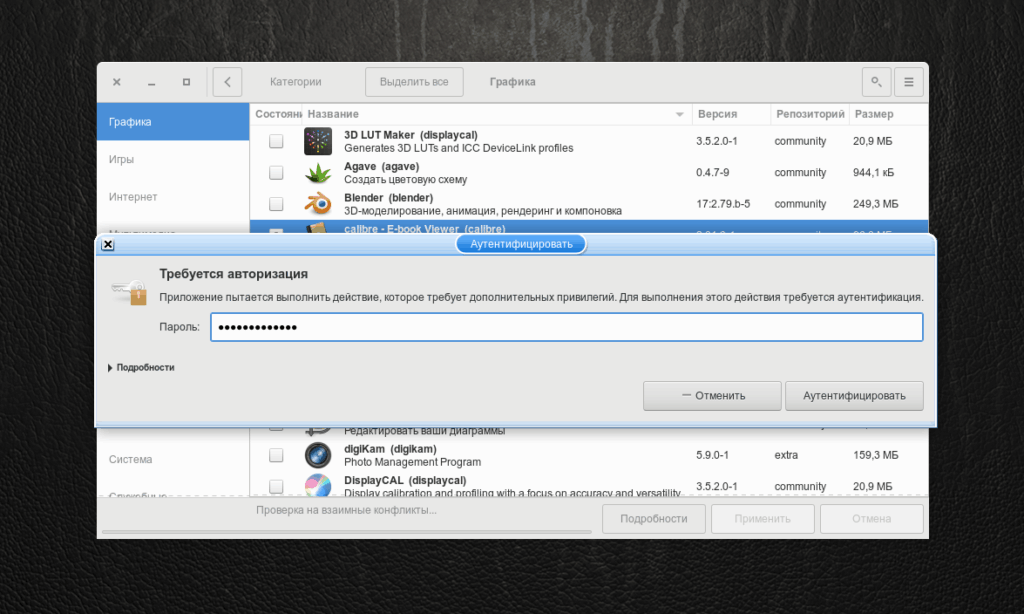Select the Графика category in sidebar
The image size is (1024, 614).
coord(173,121)
